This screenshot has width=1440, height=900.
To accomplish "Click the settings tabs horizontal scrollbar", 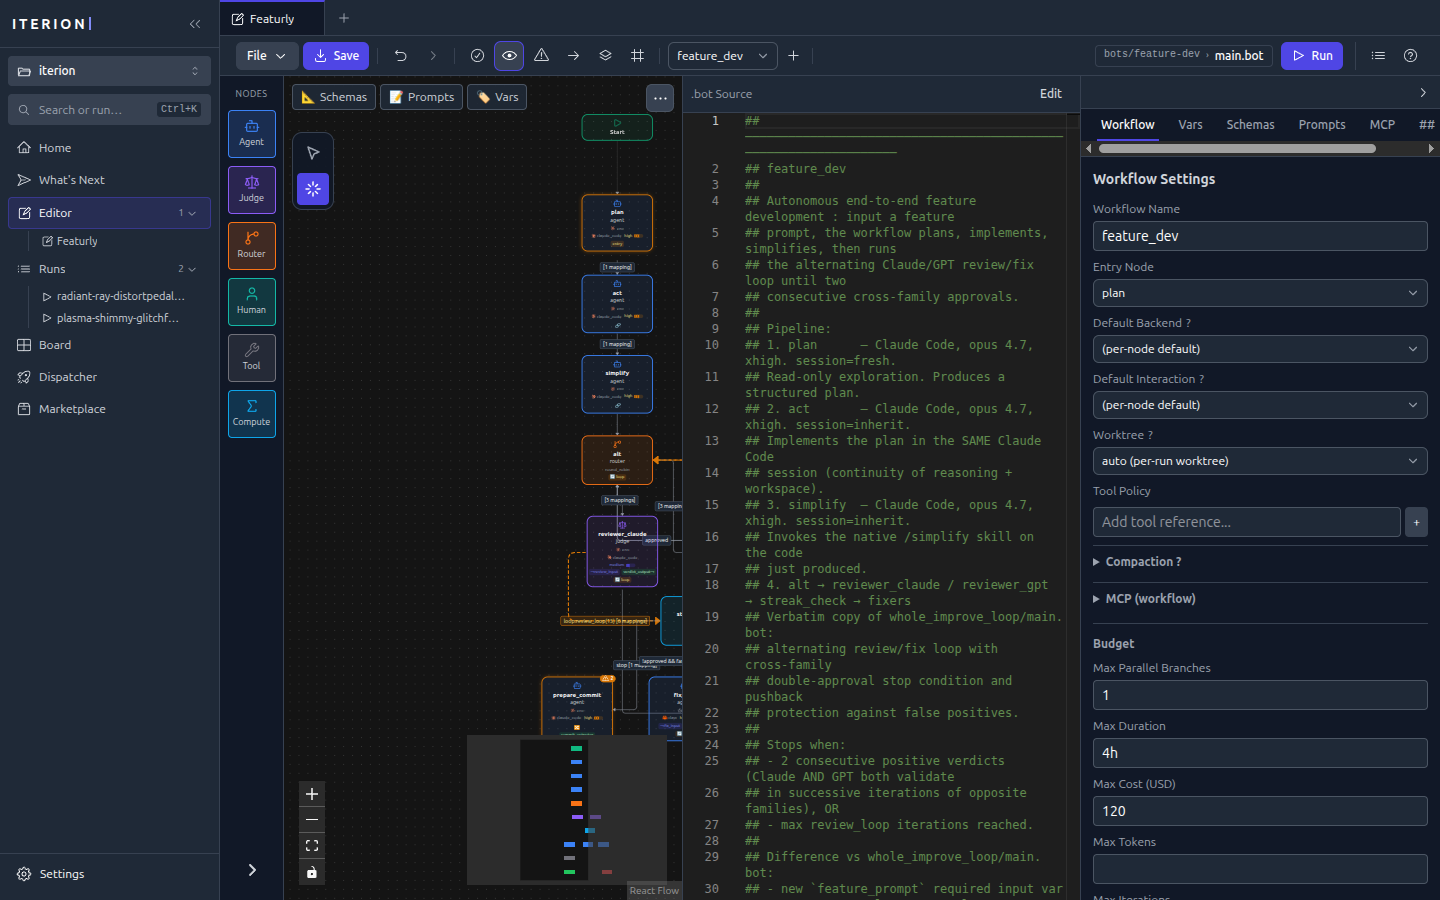I will pos(1237,148).
